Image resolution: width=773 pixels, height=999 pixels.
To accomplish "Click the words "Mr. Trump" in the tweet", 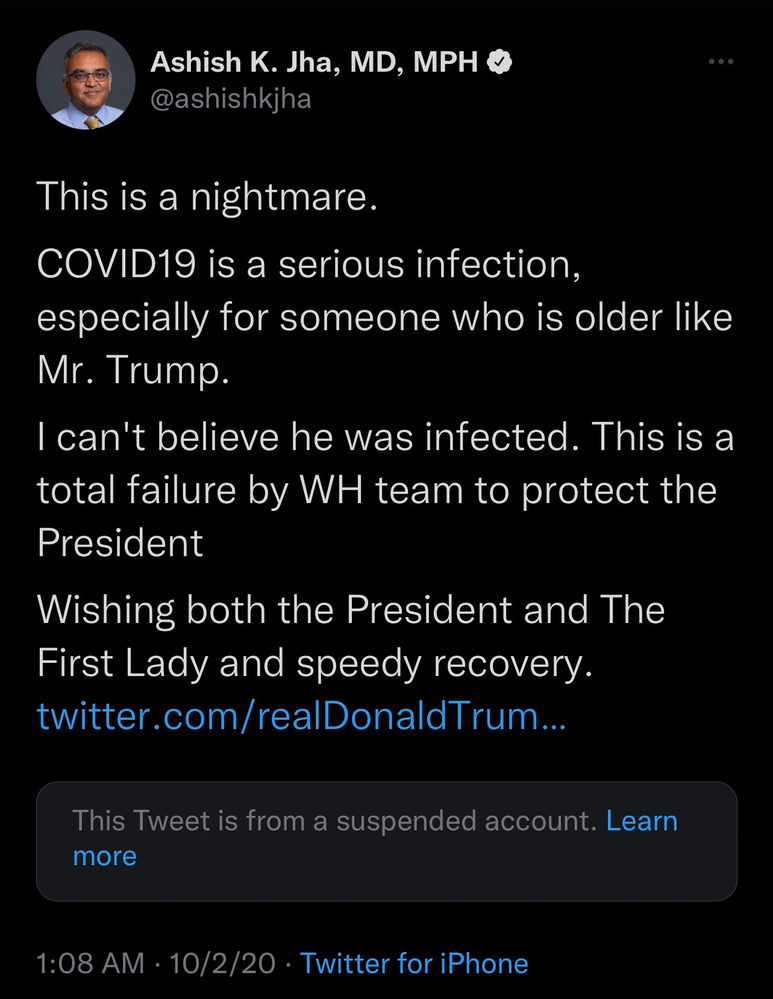I will pos(134,370).
